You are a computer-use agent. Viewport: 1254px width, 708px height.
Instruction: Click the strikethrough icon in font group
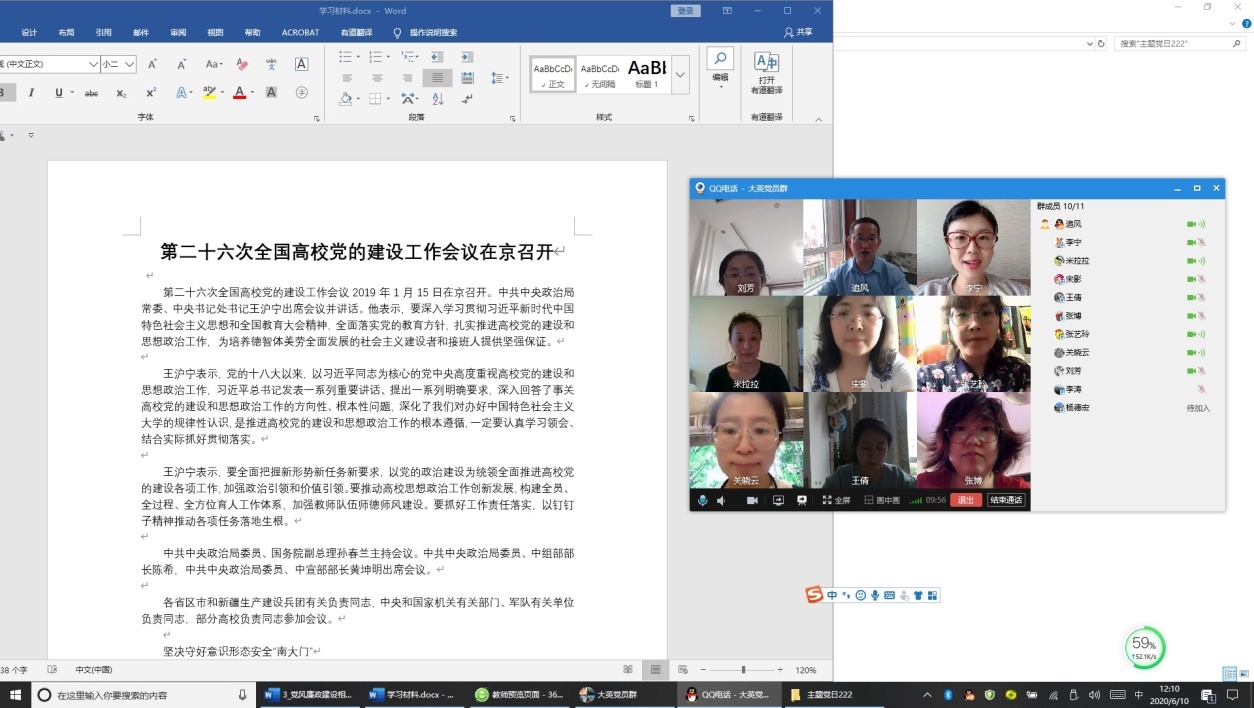pyautogui.click(x=91, y=93)
